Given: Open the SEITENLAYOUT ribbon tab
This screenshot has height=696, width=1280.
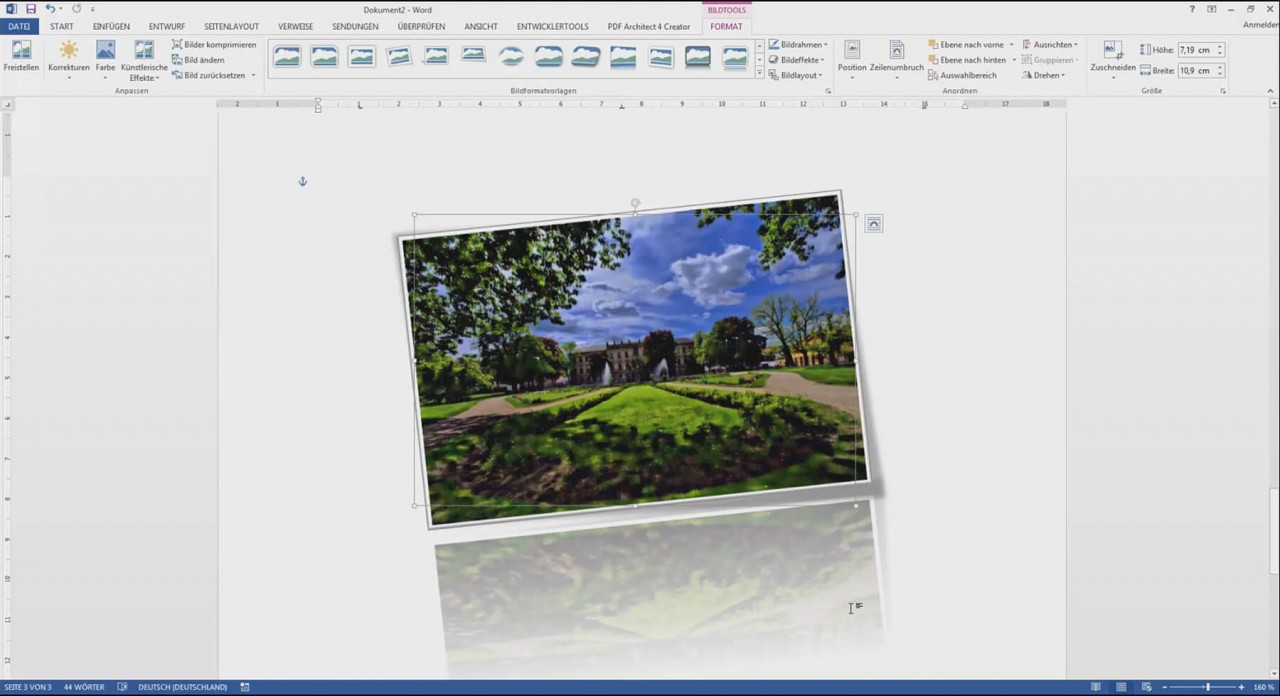Looking at the screenshot, I should pos(231,26).
